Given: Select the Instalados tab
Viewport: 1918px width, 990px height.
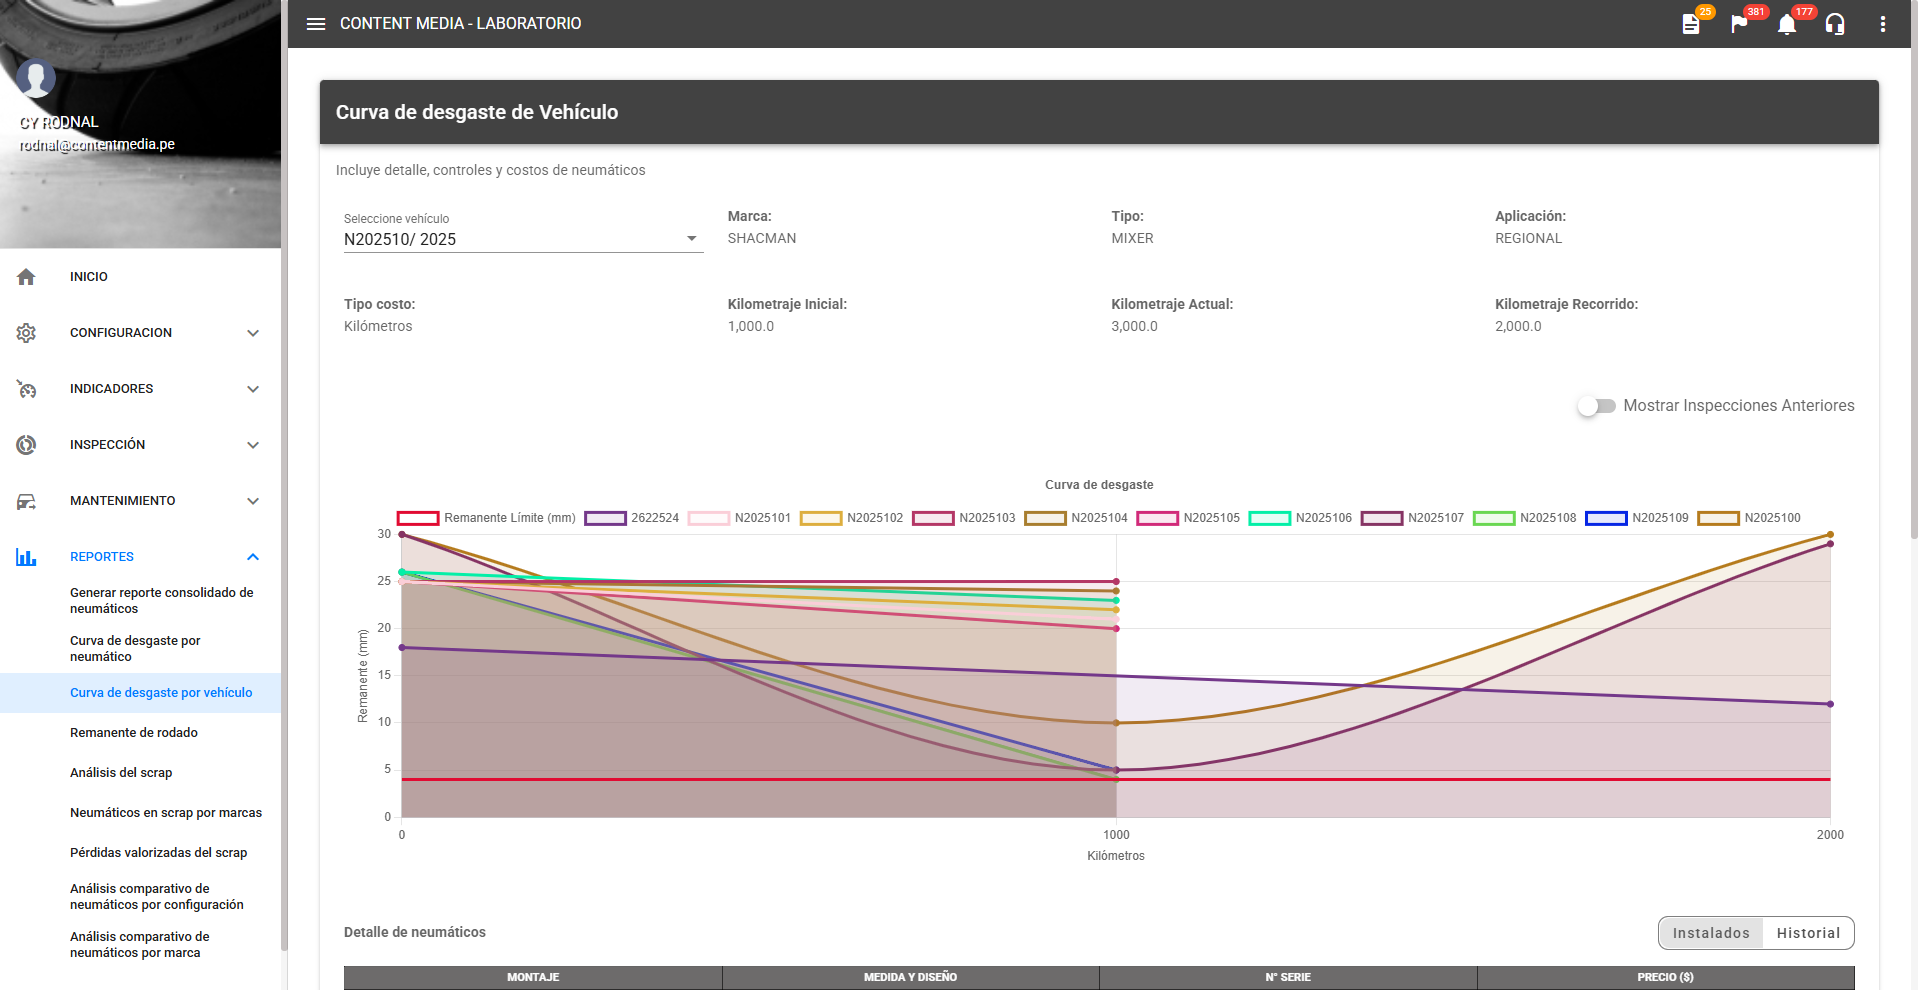Looking at the screenshot, I should 1711,933.
